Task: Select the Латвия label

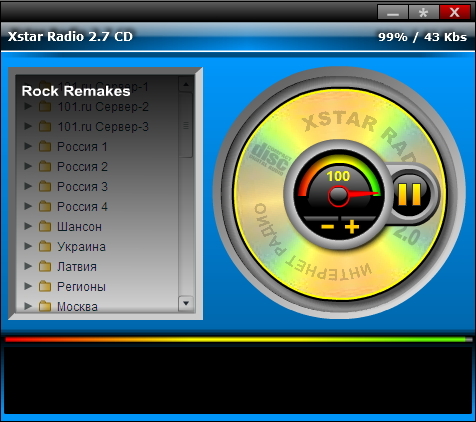Action: point(77,267)
